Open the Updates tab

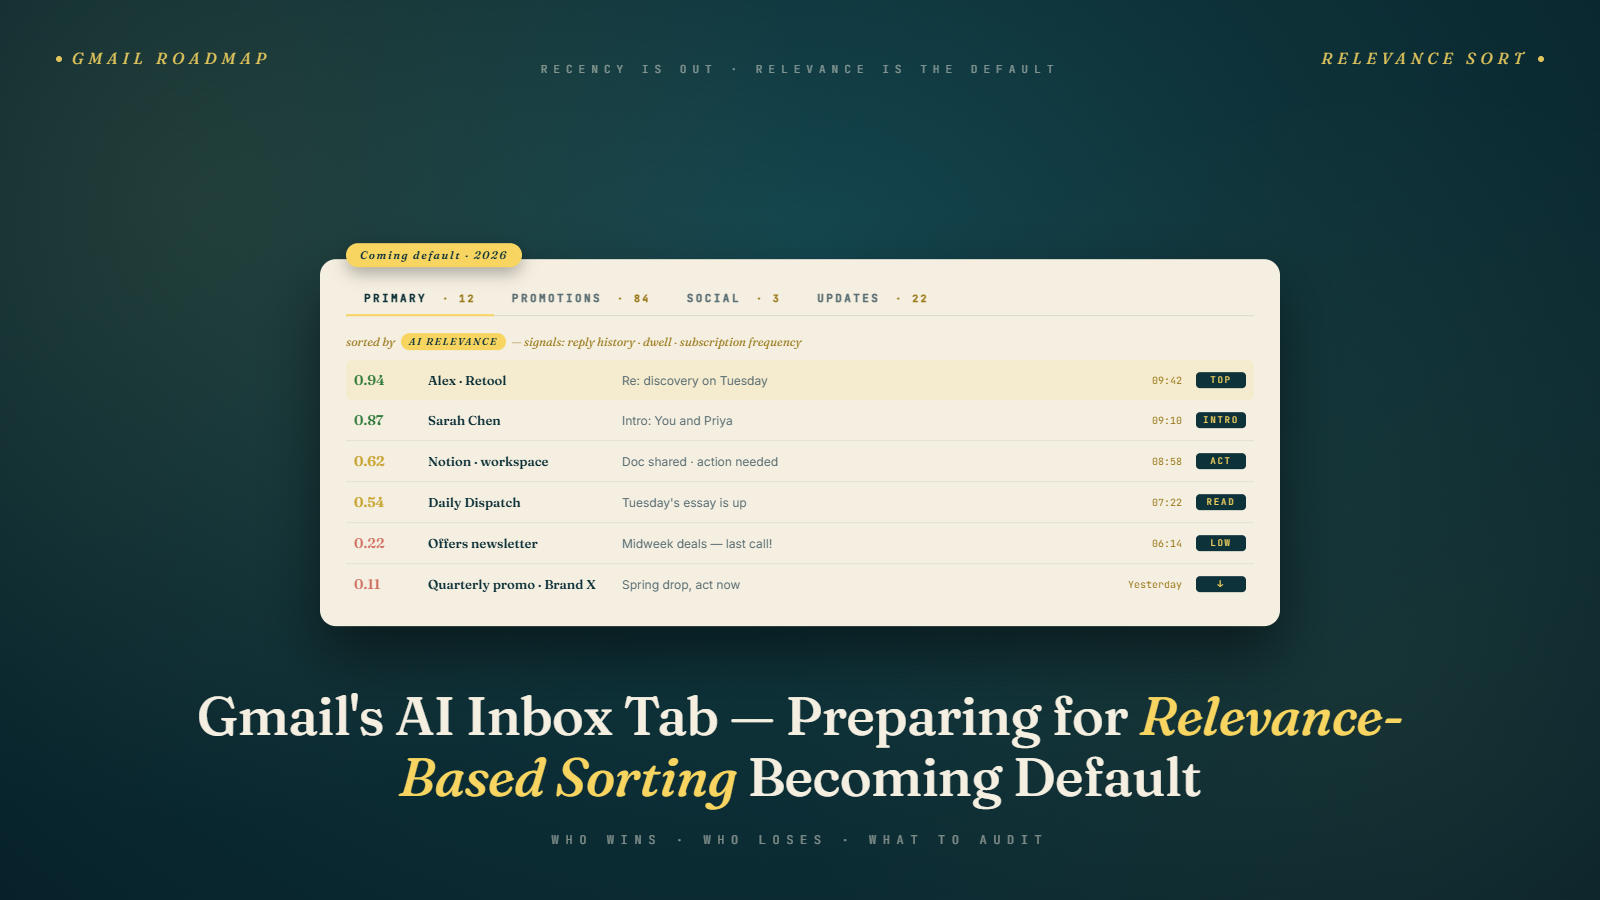872,298
